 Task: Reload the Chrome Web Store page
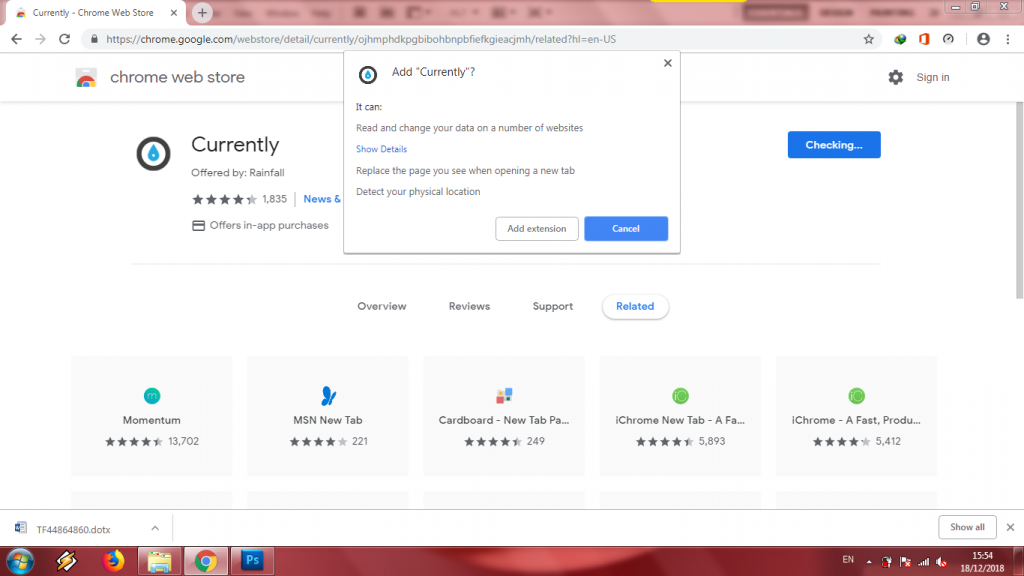coord(65,39)
